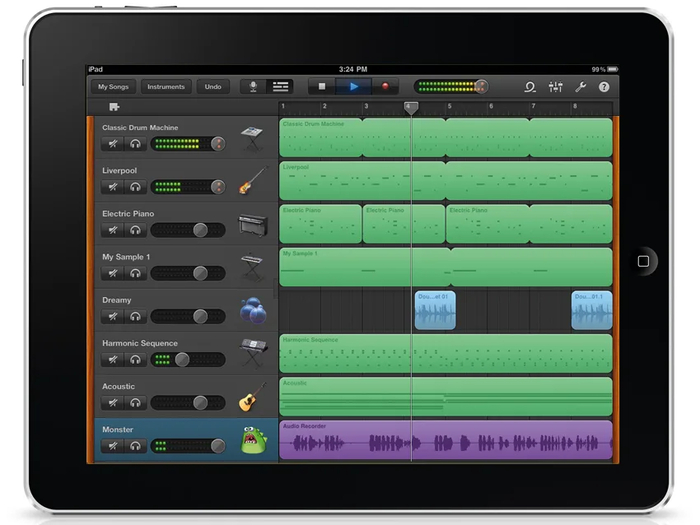Solo the Harmonic Sequence track

pos(135,359)
